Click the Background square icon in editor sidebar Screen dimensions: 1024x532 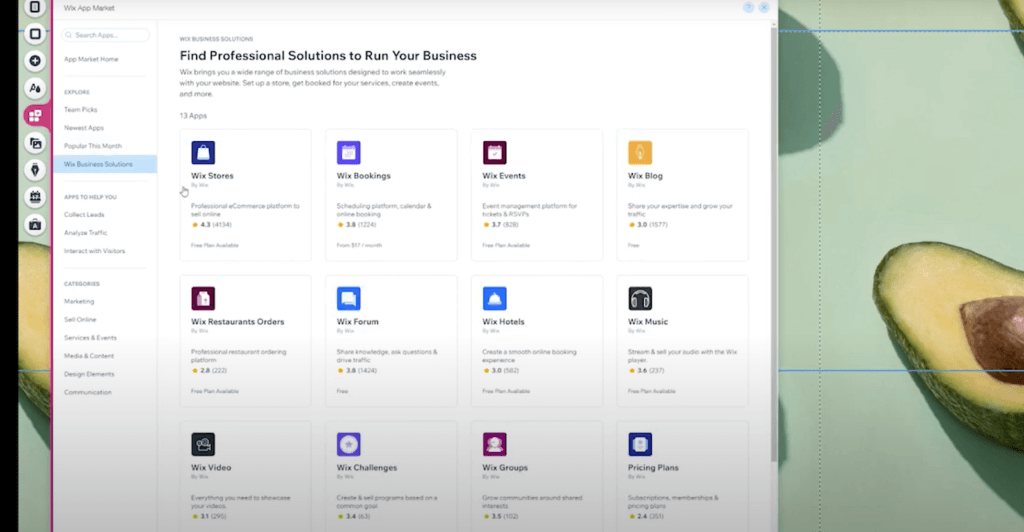click(35, 34)
